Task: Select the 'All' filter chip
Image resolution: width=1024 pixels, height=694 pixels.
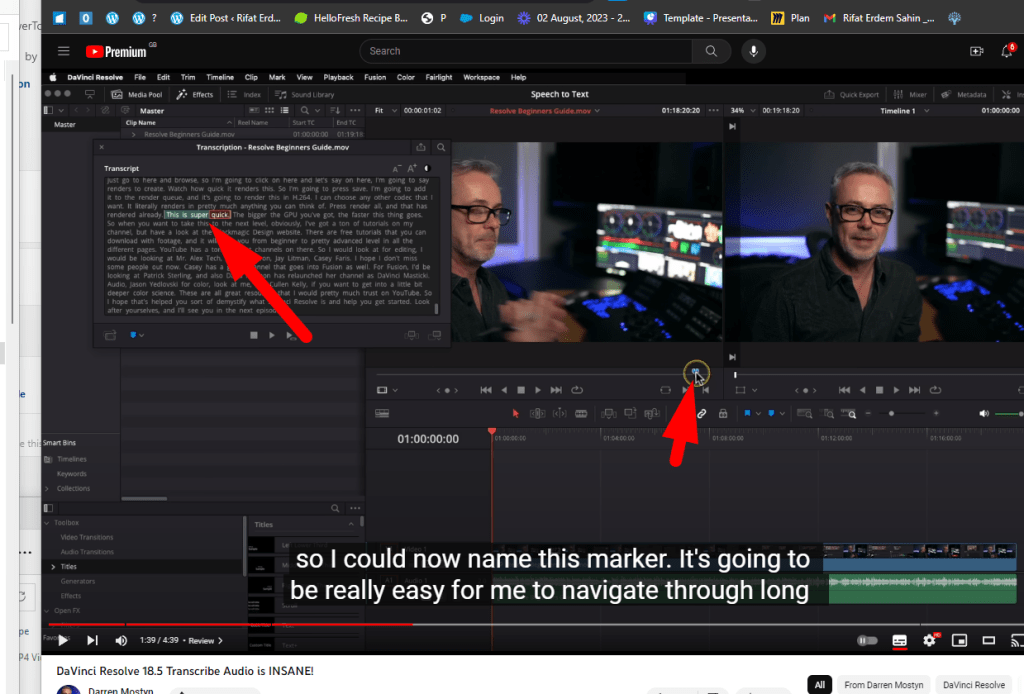Action: click(820, 684)
